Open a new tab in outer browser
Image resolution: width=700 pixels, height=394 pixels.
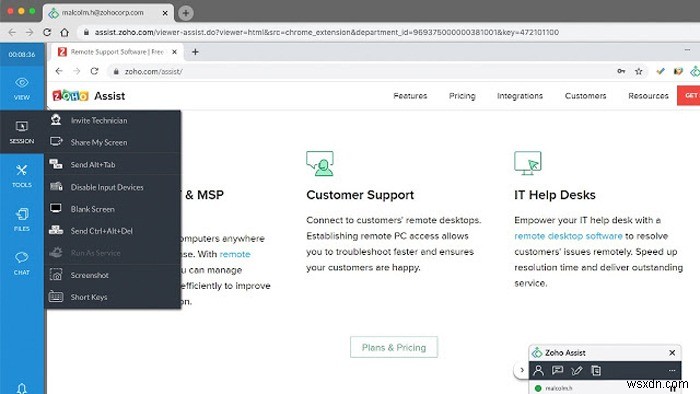tap(186, 13)
